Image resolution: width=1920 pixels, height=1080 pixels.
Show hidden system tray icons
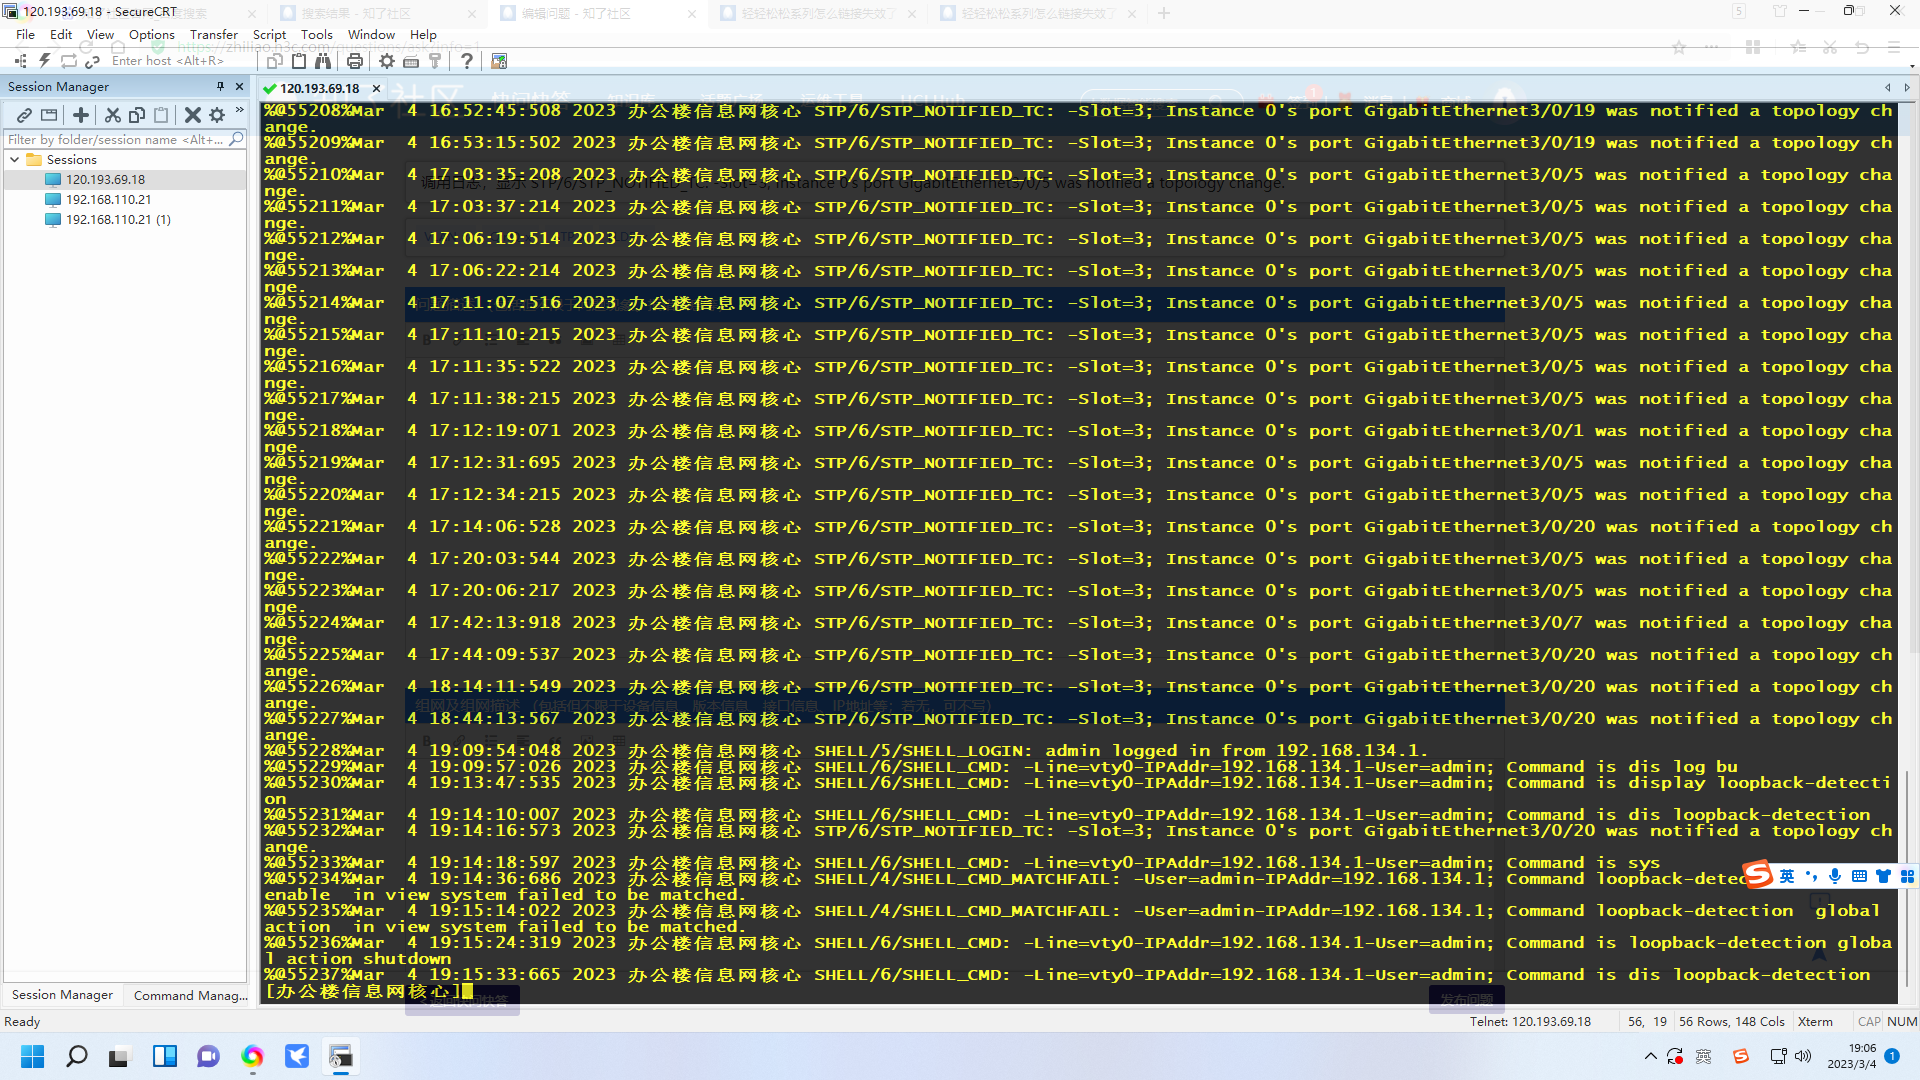coord(1650,1056)
